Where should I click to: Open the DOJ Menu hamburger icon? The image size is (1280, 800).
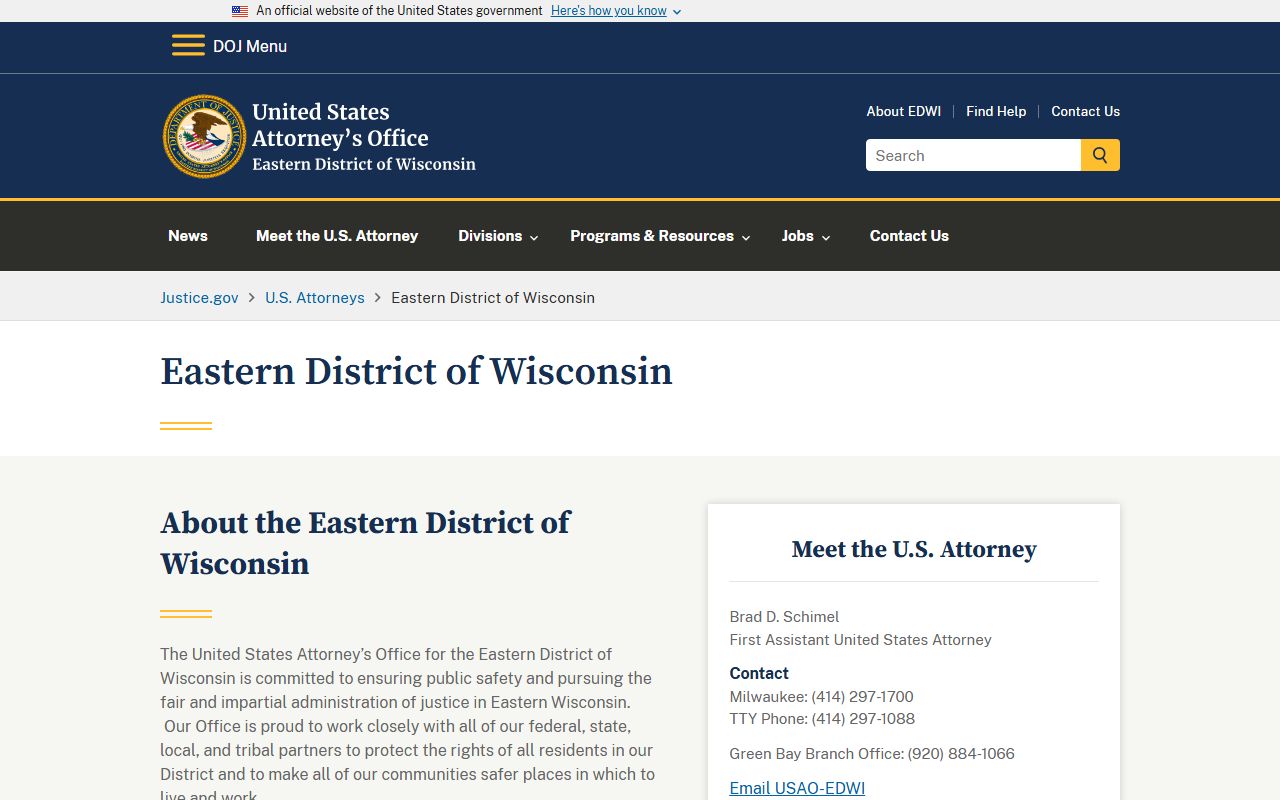click(x=188, y=46)
